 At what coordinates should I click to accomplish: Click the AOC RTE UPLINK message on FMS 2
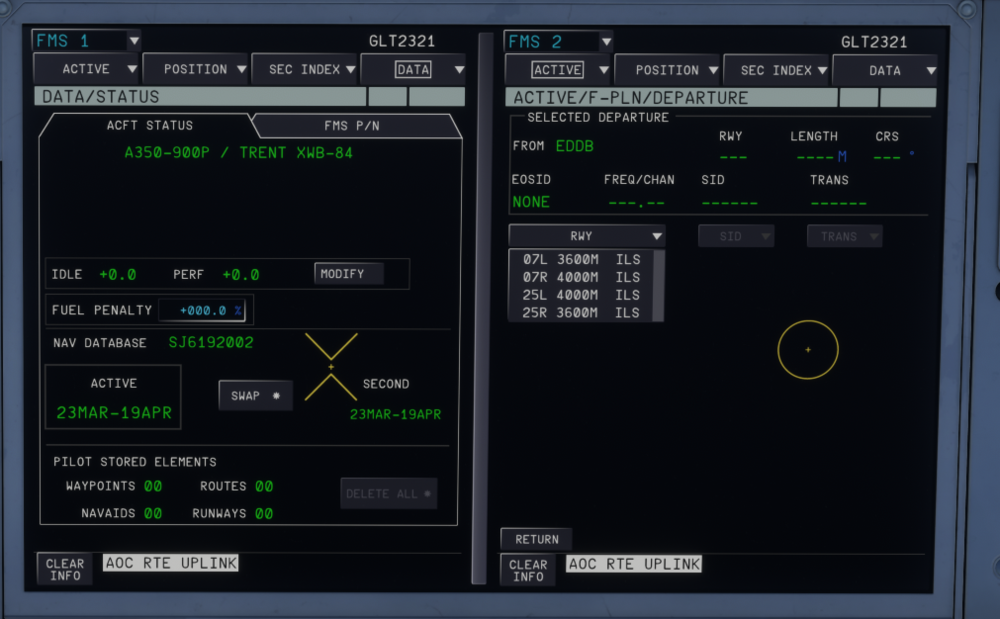(634, 564)
